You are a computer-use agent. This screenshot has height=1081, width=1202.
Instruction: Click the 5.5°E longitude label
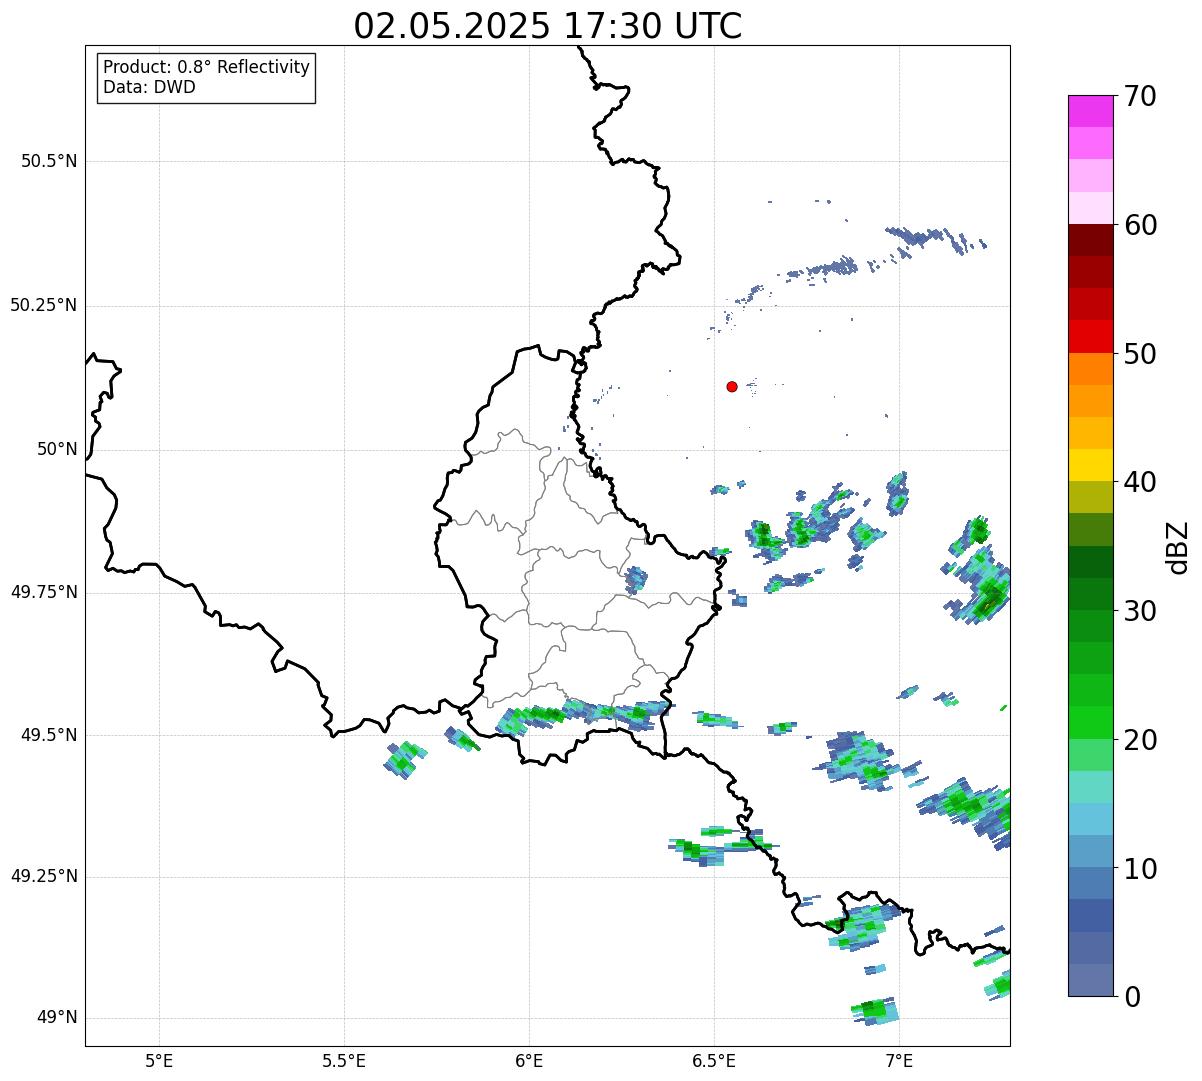344,1060
